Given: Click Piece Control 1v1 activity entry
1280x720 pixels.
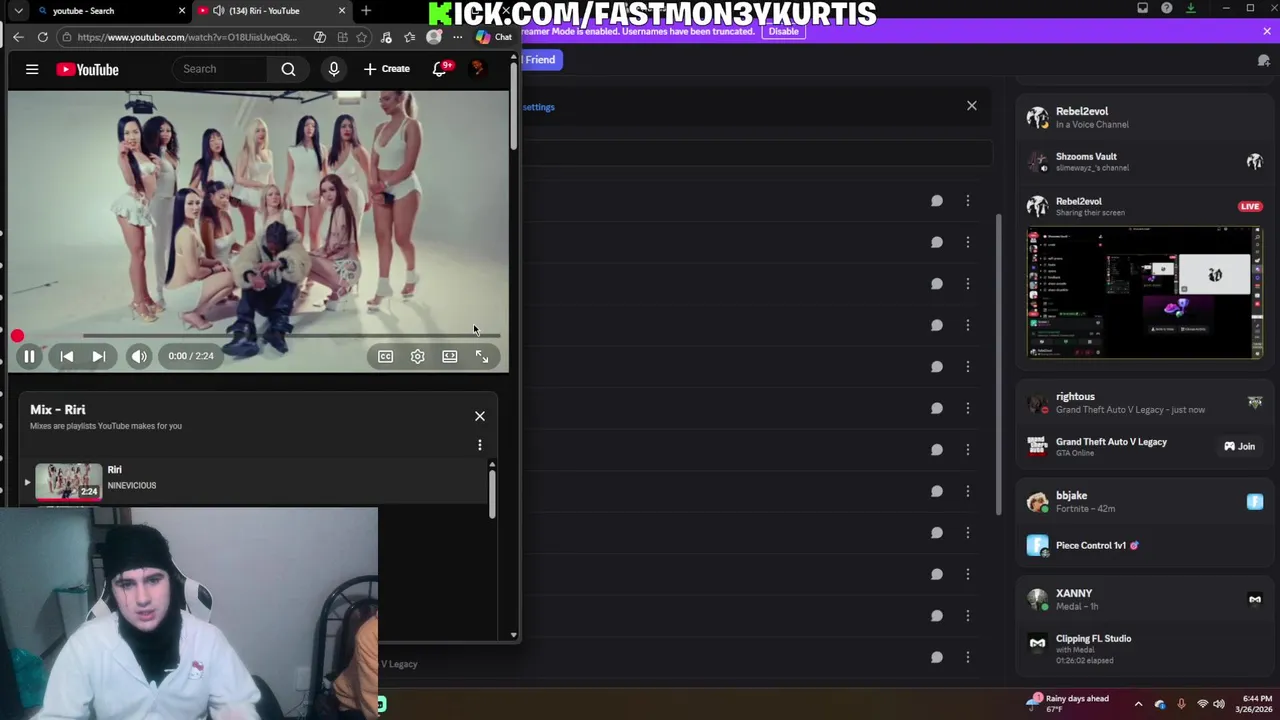Looking at the screenshot, I should tap(1144, 545).
